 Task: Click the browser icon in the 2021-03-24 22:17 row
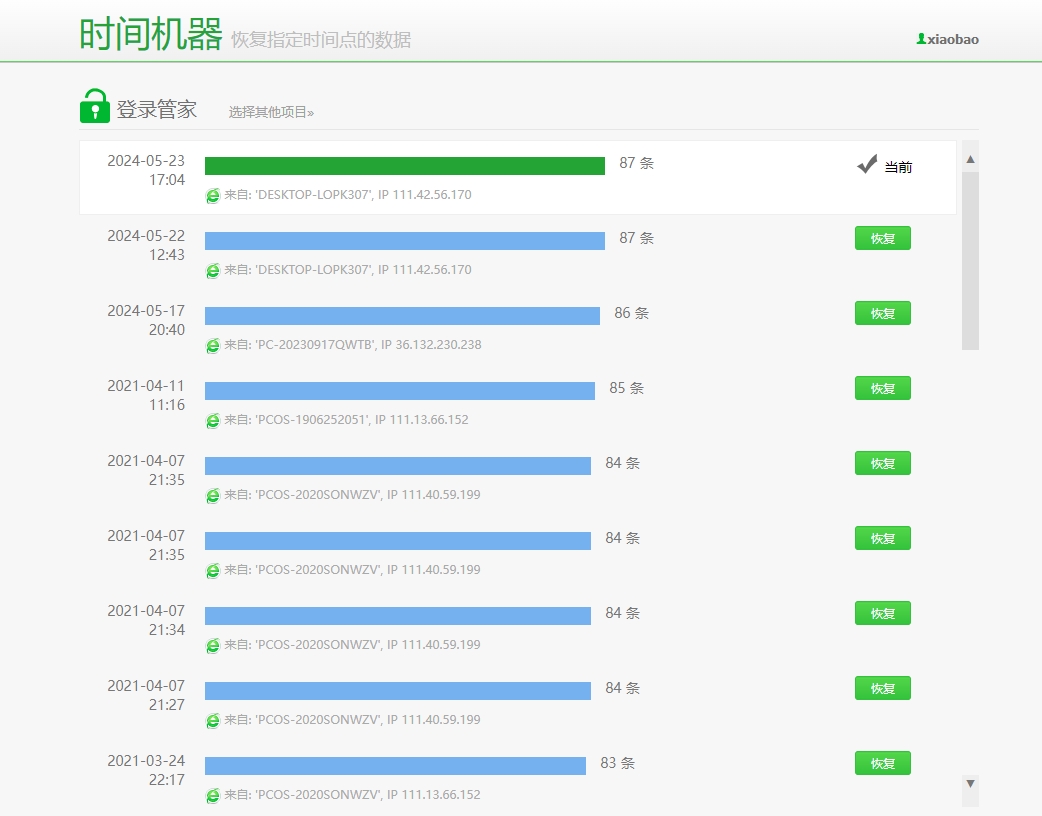tap(213, 795)
